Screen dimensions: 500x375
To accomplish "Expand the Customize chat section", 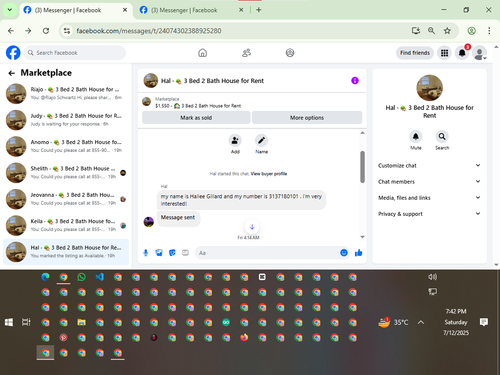I will (x=429, y=166).
